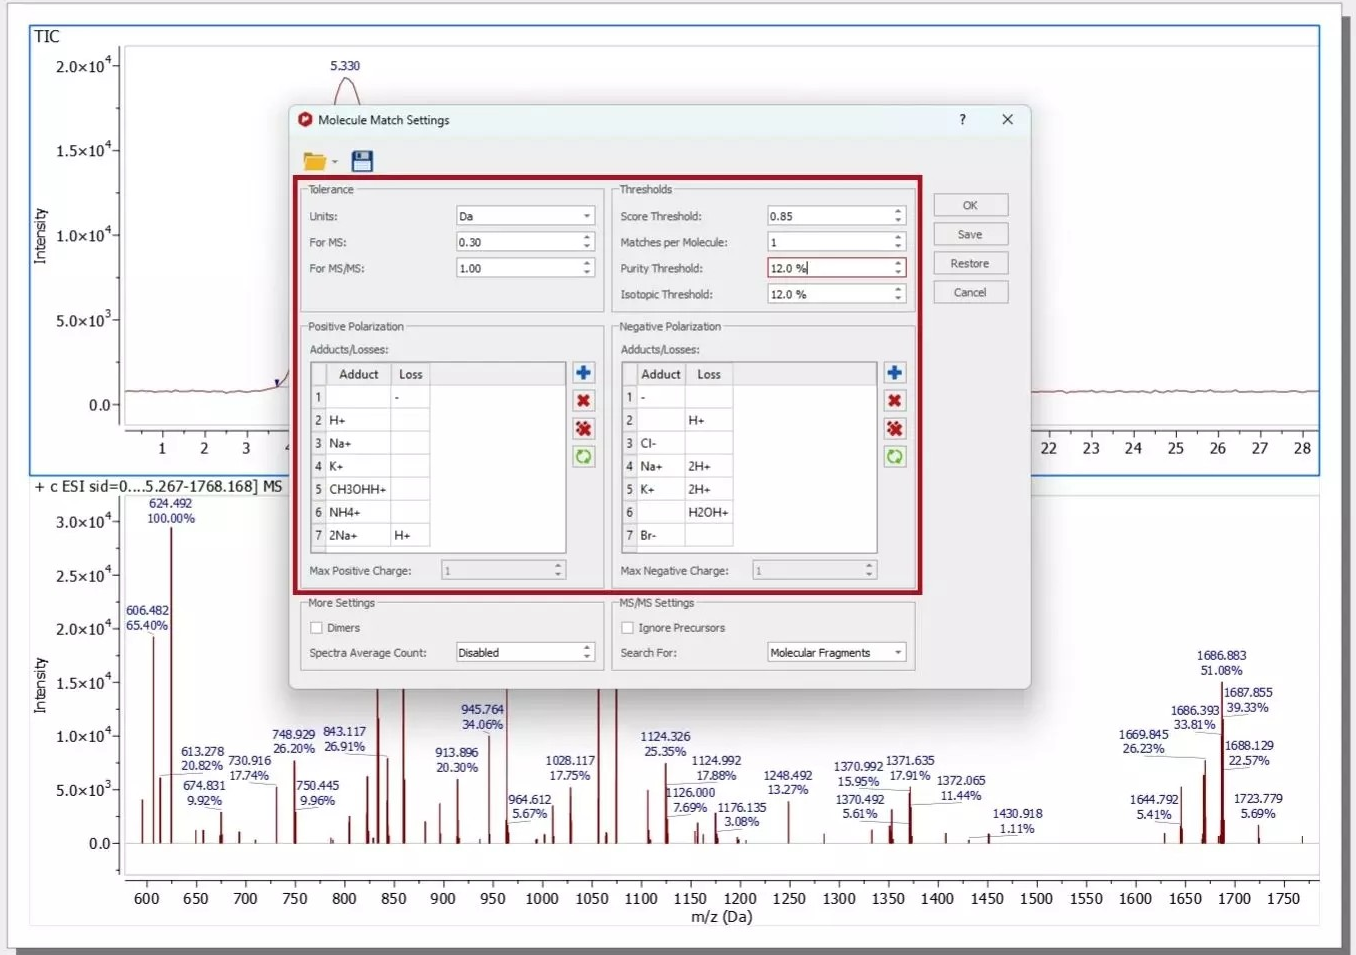Expand the Search For Molecular Fragments dropdown
Screen dimensions: 1356x955
coord(836,653)
